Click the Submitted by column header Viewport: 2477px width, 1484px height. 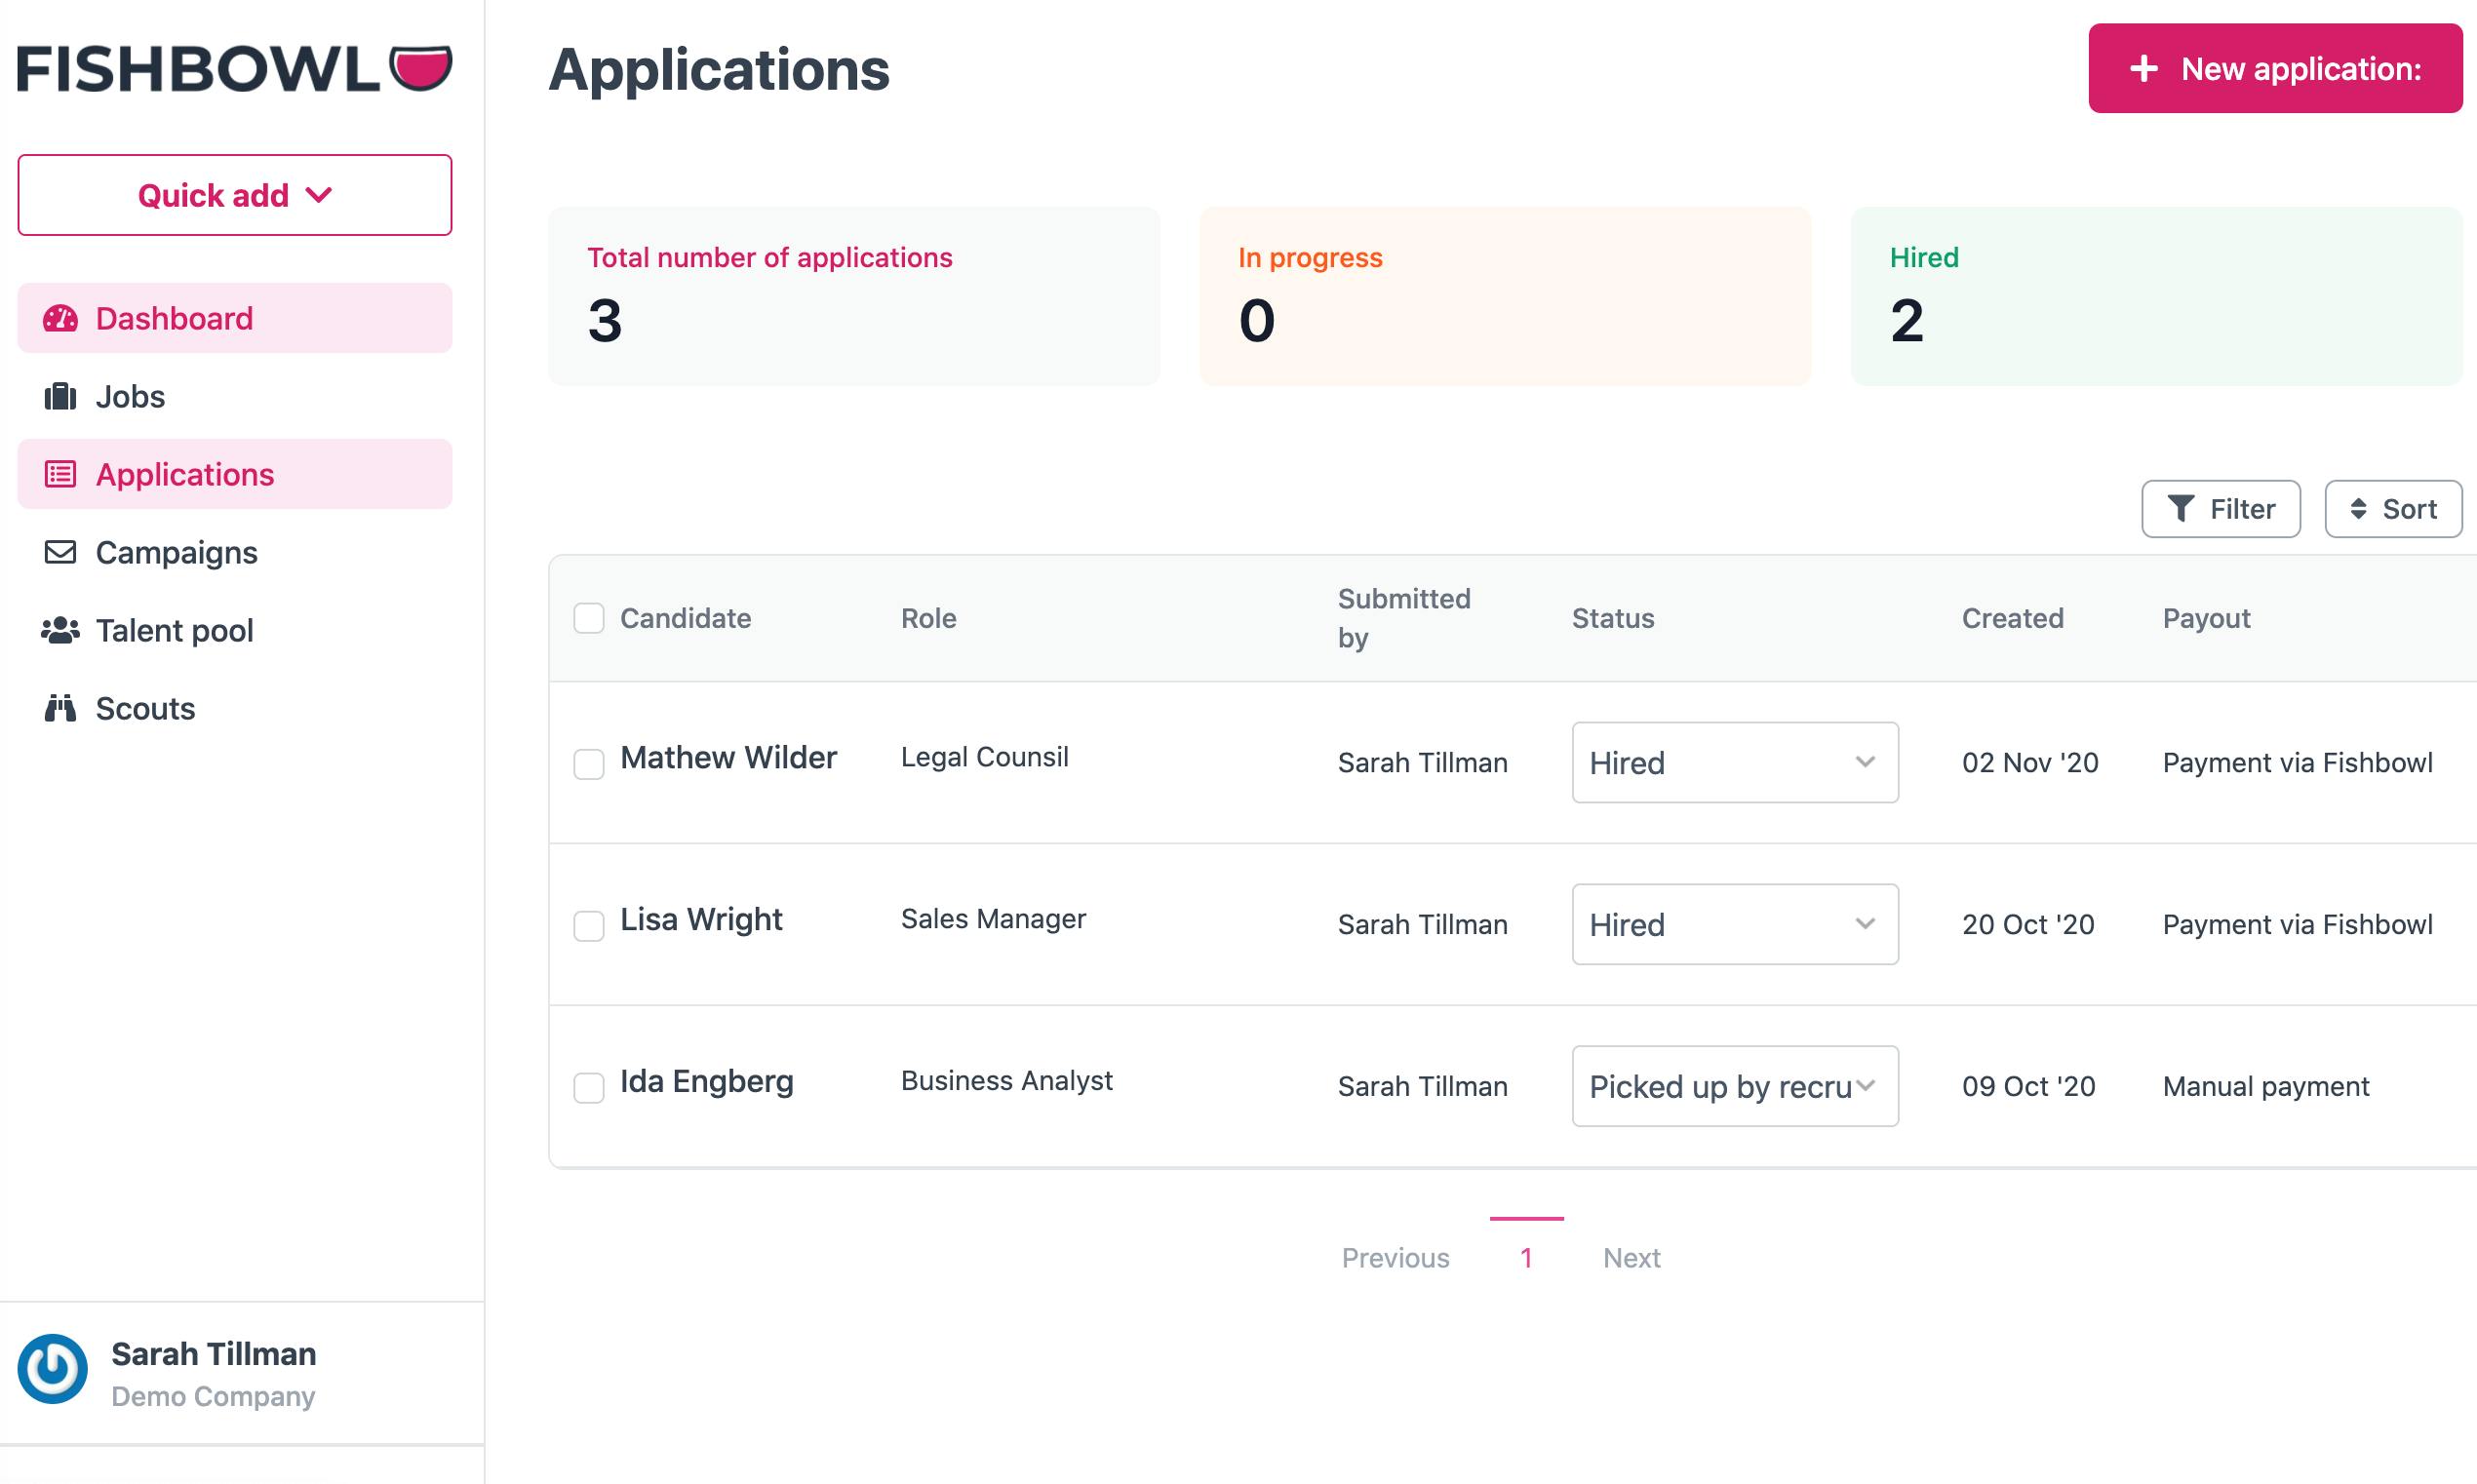click(1404, 618)
